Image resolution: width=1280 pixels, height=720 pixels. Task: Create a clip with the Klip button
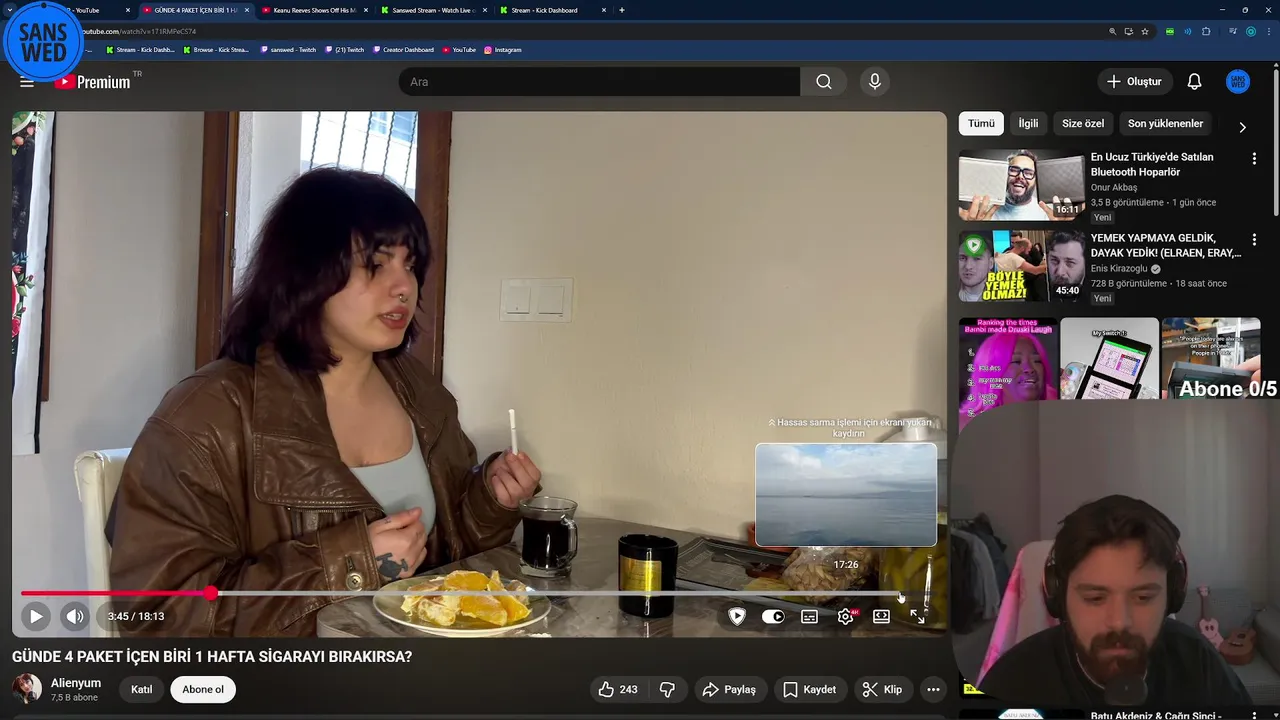pyautogui.click(x=882, y=689)
